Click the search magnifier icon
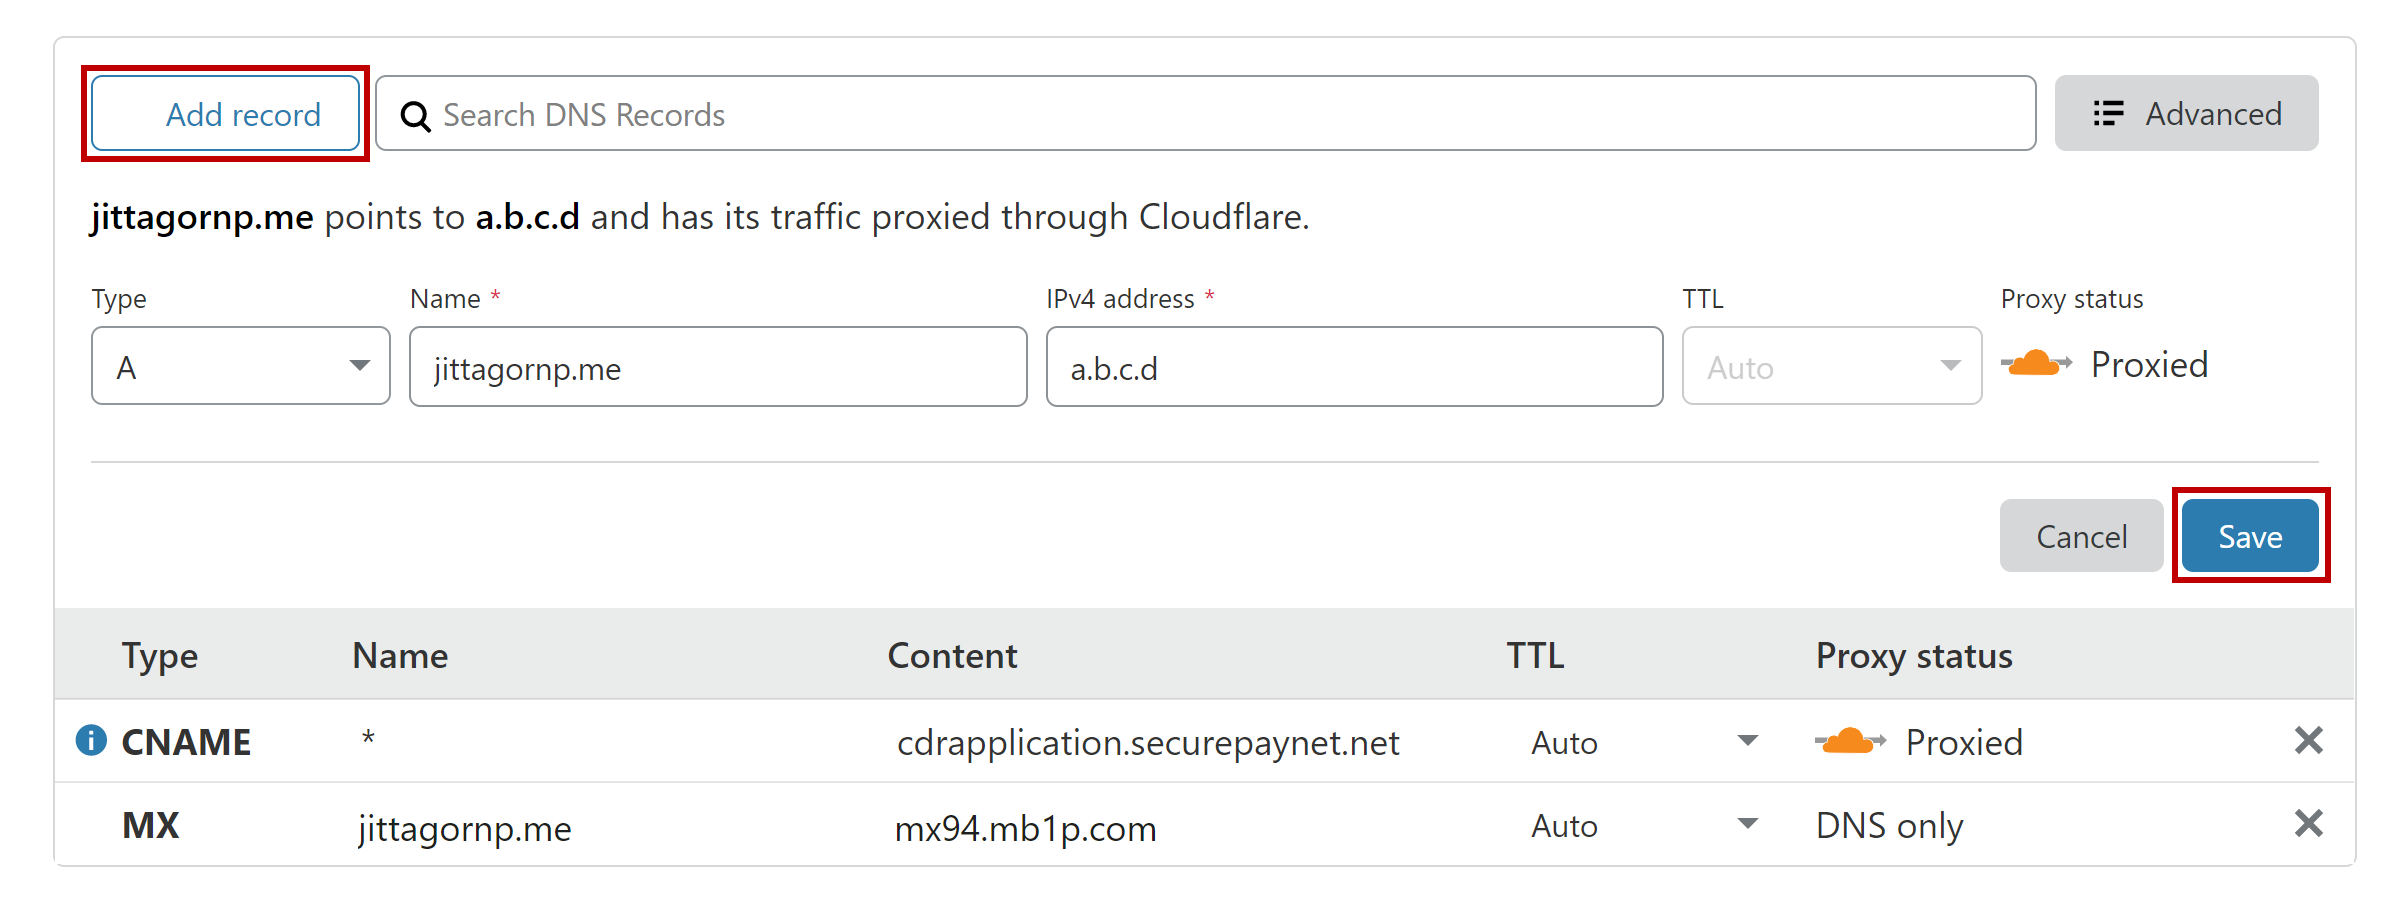Viewport: 2383px width, 902px height. tap(415, 116)
